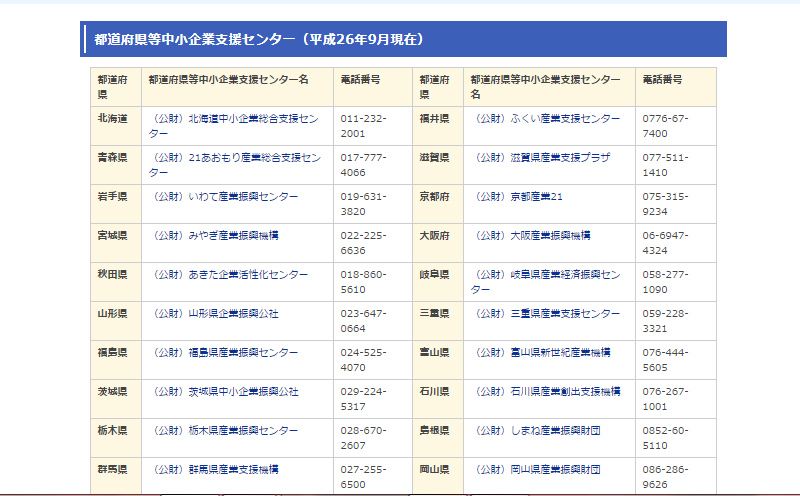Image resolution: width=800 pixels, height=496 pixels.
Task: Select the 北海道 prefecture cell
Action: coord(116,126)
